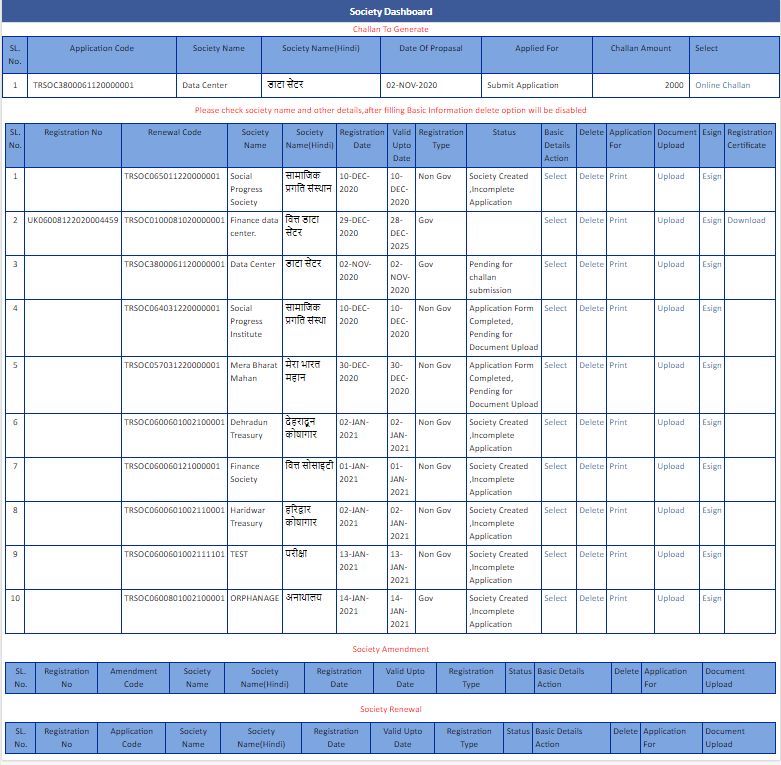Open Online Challan link for Data Center
This screenshot has width=781, height=765.
(x=722, y=85)
